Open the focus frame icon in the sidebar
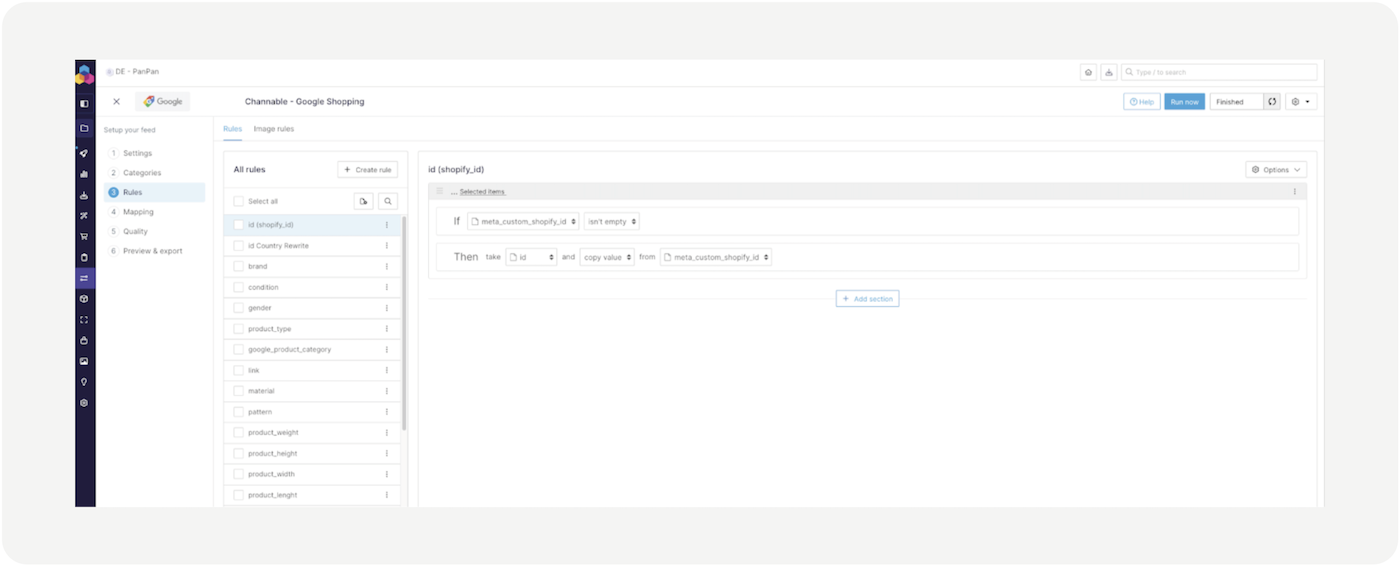Image resolution: width=1400 pixels, height=565 pixels. 85,320
